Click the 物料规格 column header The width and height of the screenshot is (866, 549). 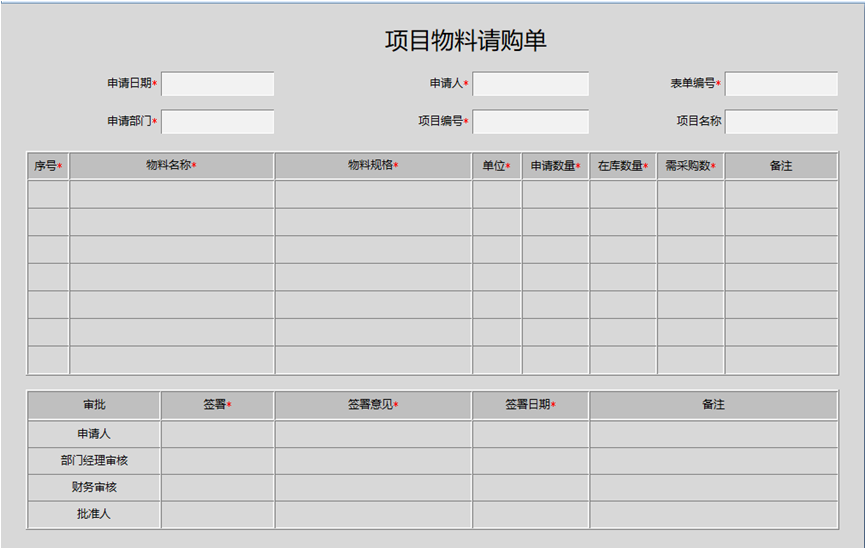373,166
